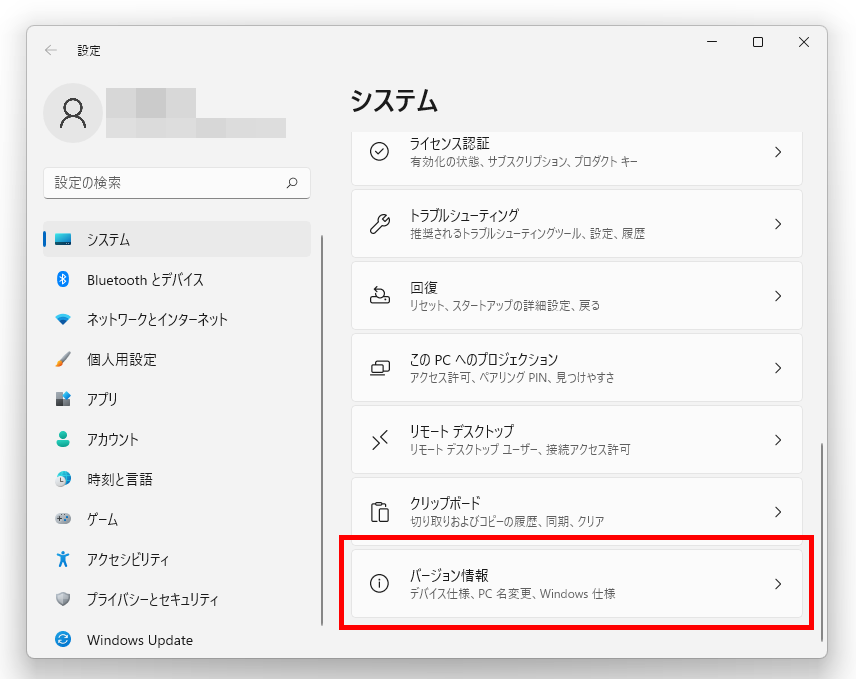The width and height of the screenshot is (856, 679).
Task: Open Bluetooth とデバイス category
Action: point(177,279)
